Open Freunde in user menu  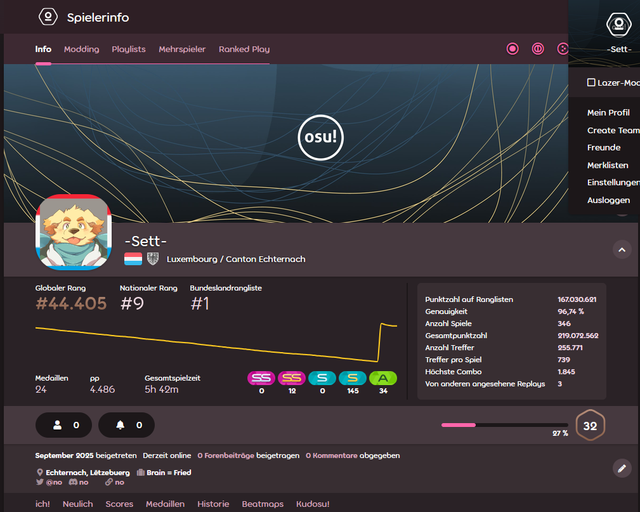[x=604, y=147]
